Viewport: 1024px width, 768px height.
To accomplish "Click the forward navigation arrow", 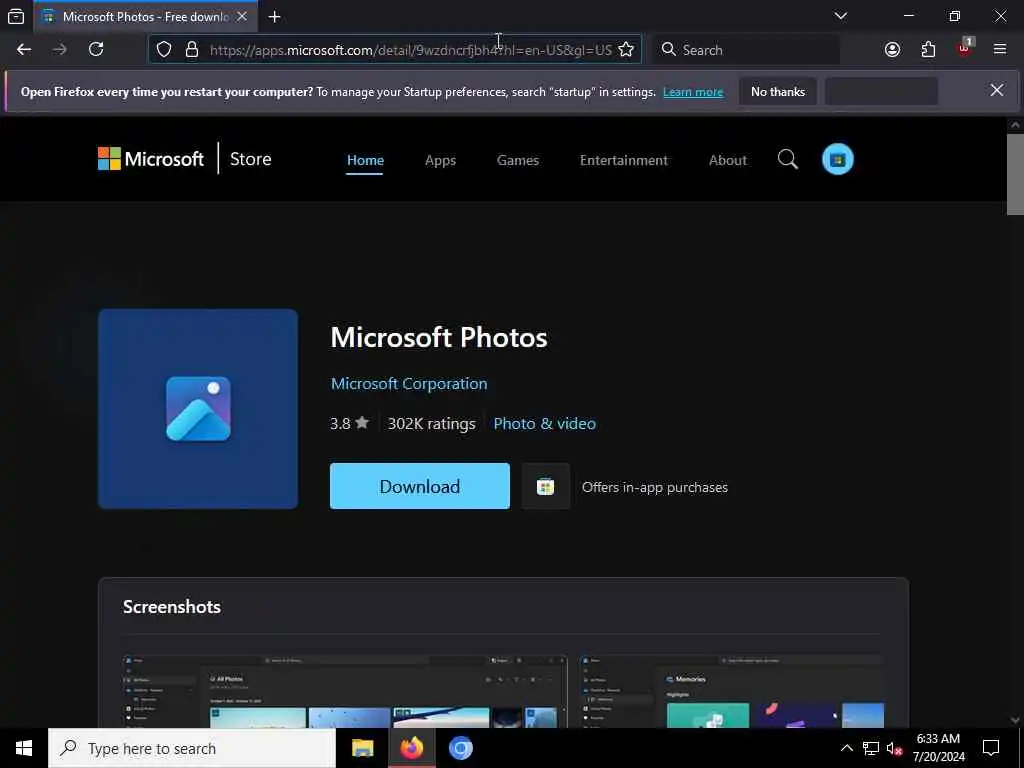I will tap(59, 50).
